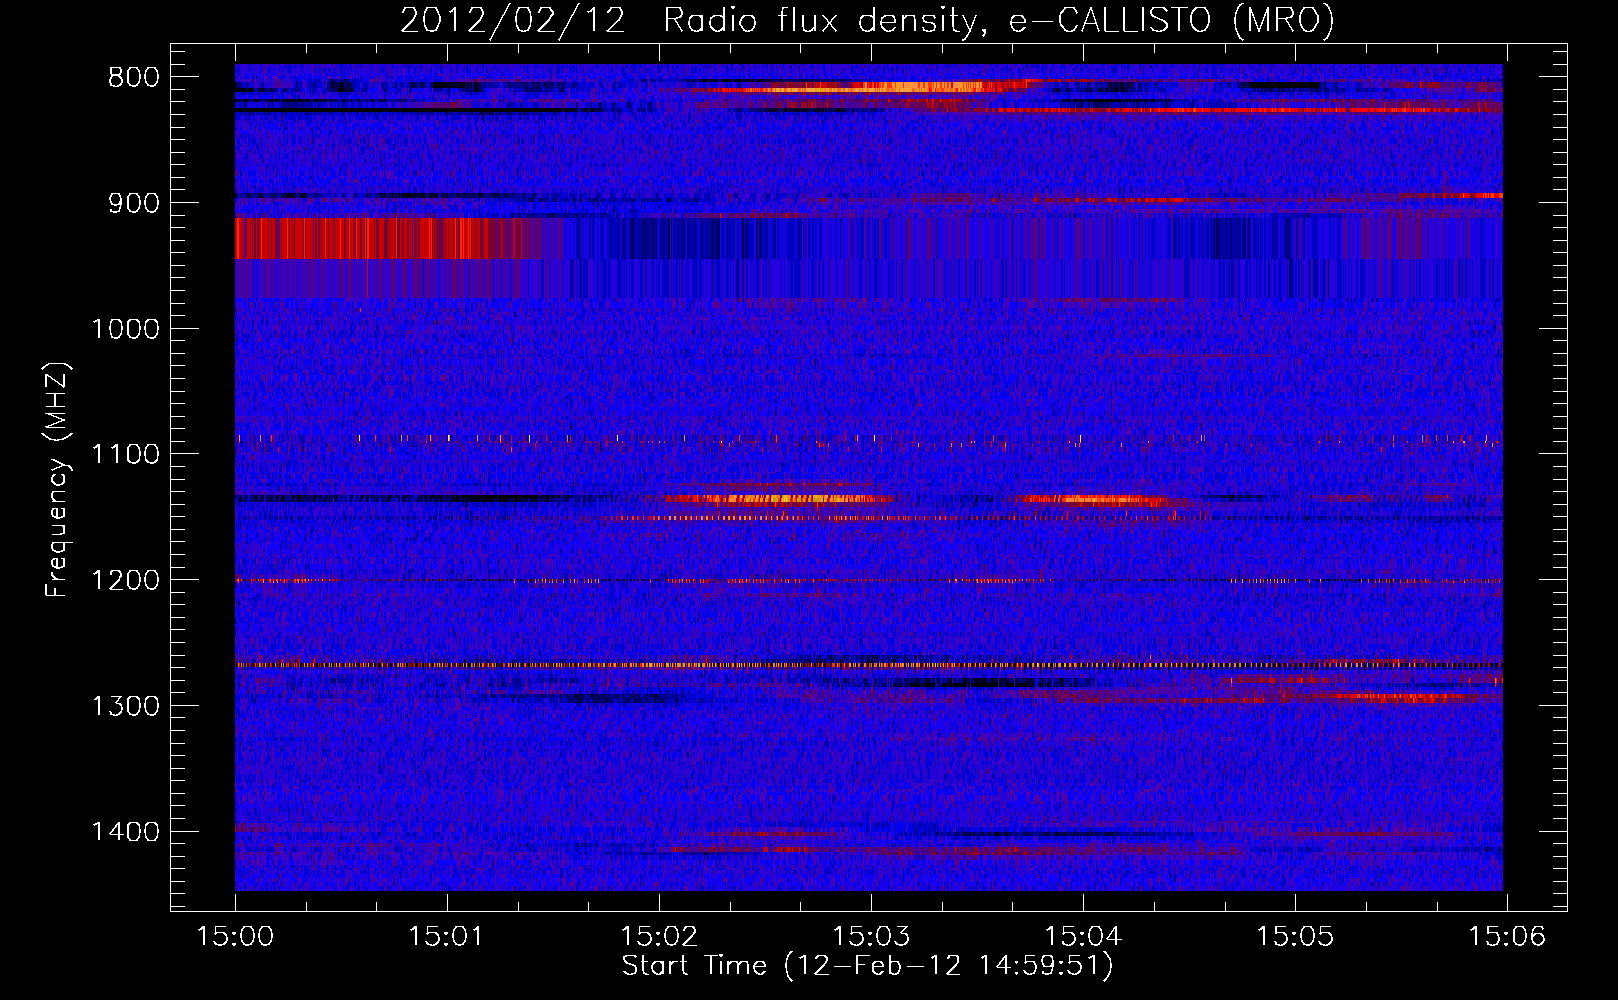Click the 15:00 time tick label
Screen dimensions: 1618x1000
click(236, 937)
